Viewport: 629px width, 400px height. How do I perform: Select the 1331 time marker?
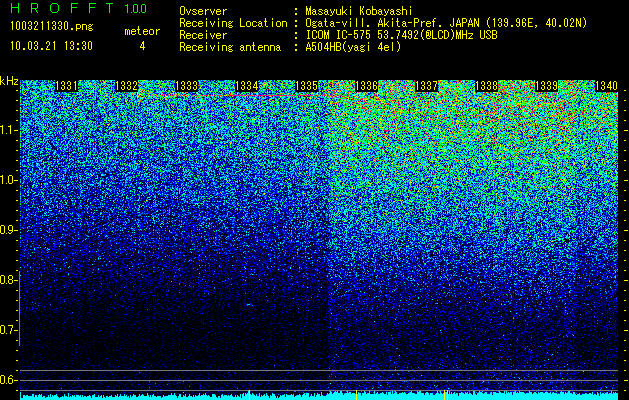[x=66, y=86]
